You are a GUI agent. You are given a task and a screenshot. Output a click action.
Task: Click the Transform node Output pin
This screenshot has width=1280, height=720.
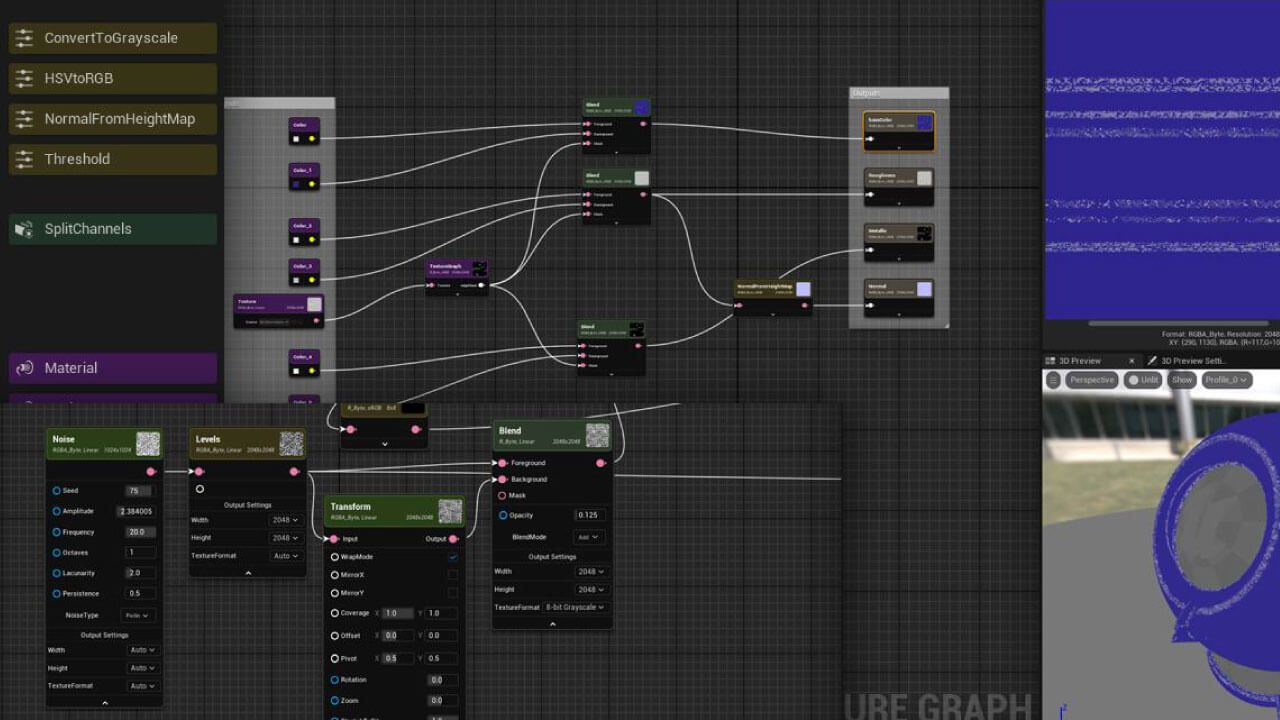click(453, 539)
